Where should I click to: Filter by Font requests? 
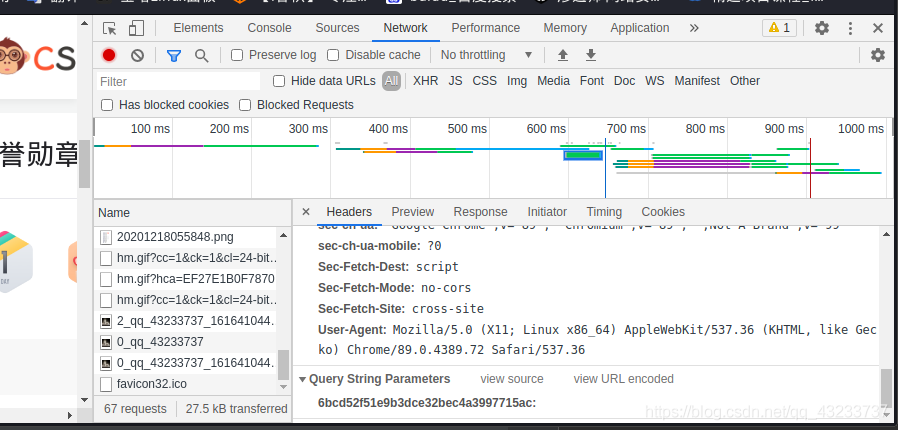click(592, 81)
